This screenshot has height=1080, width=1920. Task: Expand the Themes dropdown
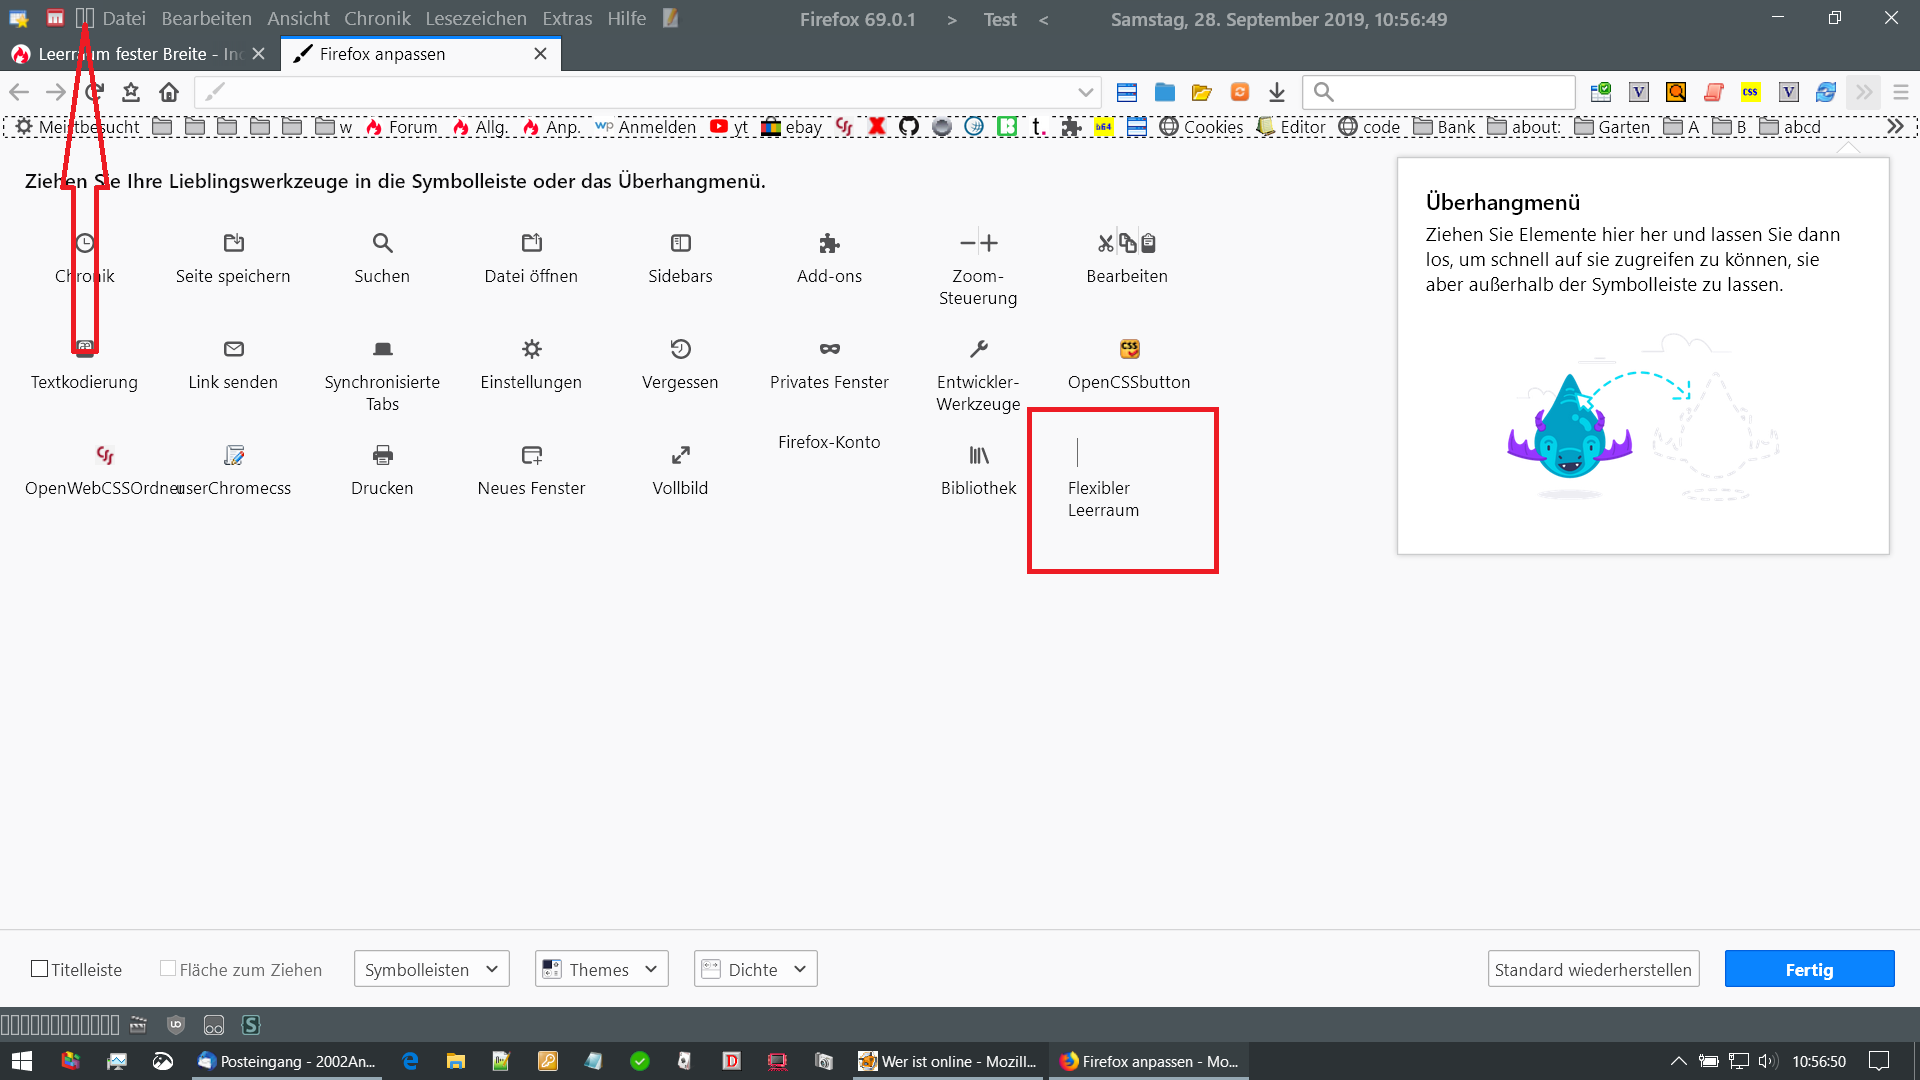click(601, 969)
